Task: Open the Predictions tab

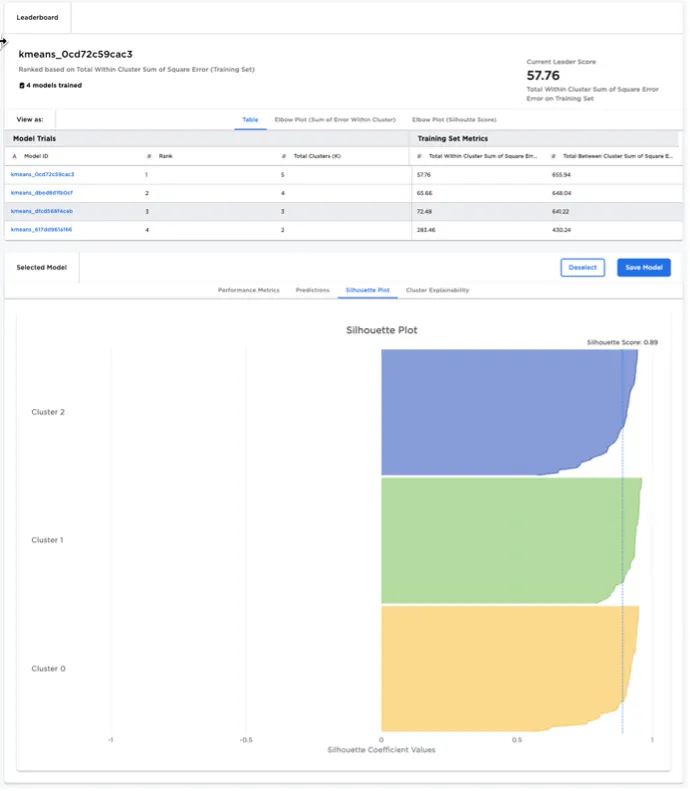Action: pyautogui.click(x=312, y=290)
